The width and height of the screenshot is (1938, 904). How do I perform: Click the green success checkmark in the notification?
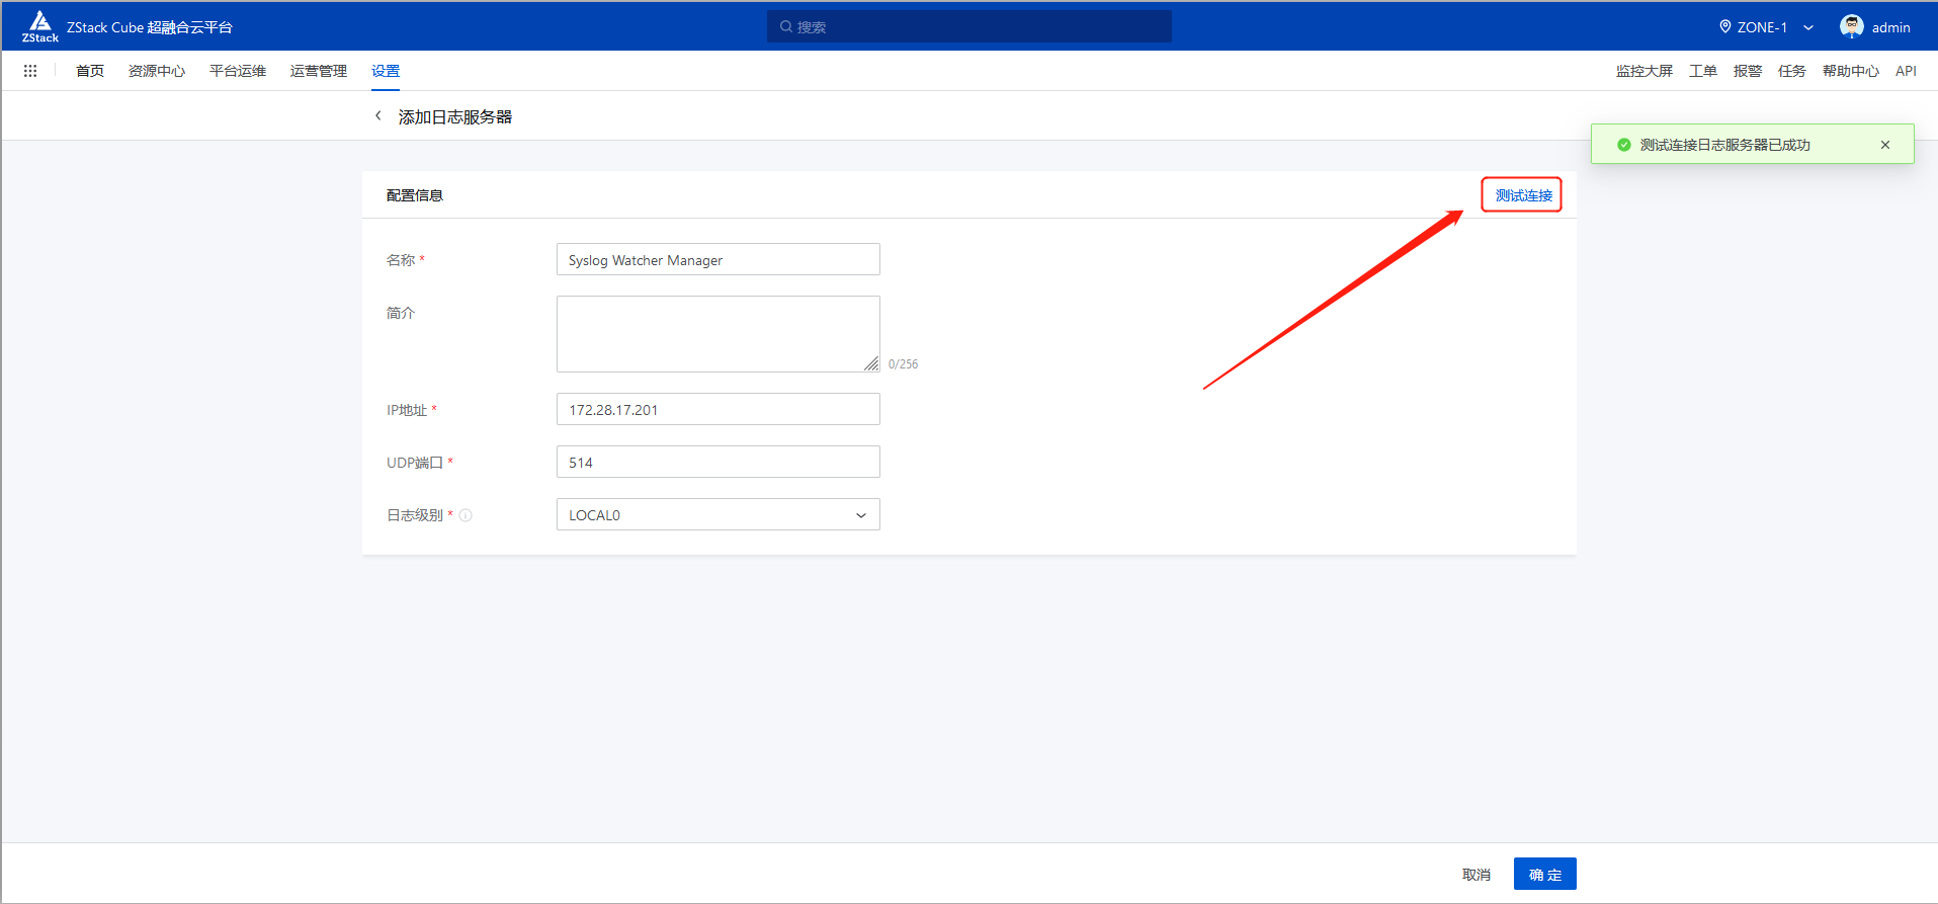[1623, 144]
